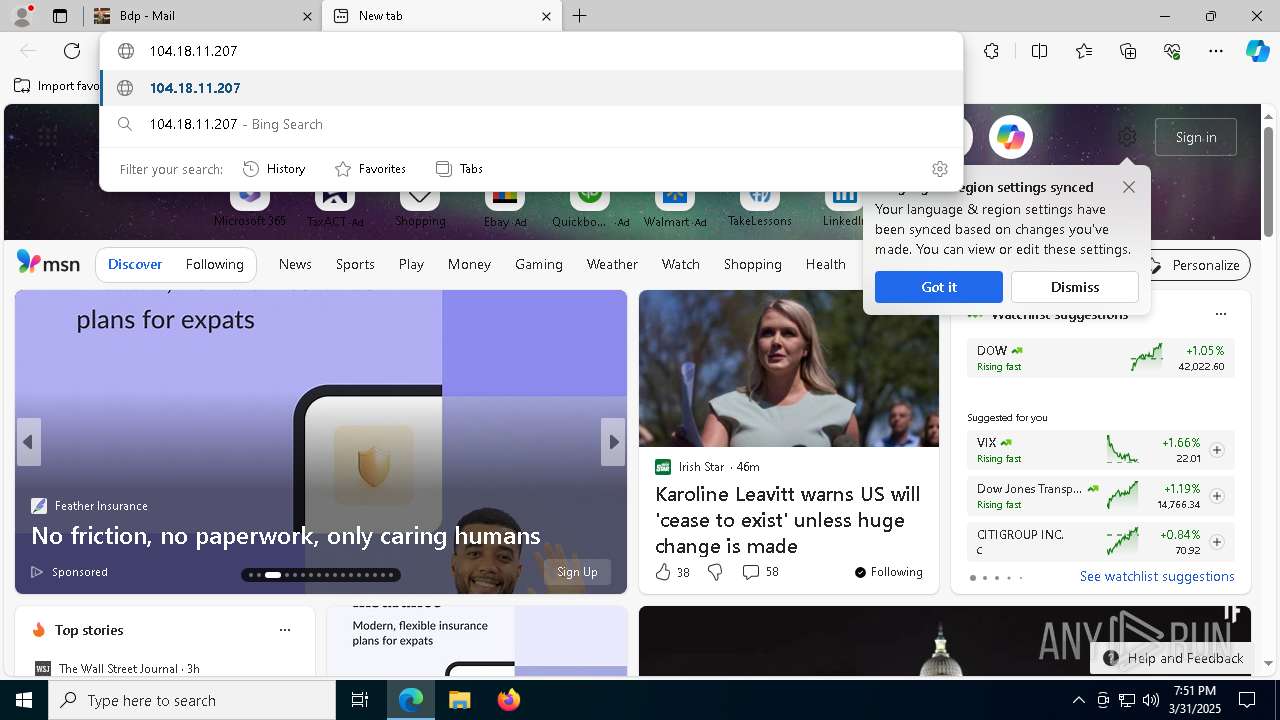Viewport: 1280px width, 720px height.
Task: Go to next carousel slide arrow
Action: (x=613, y=442)
